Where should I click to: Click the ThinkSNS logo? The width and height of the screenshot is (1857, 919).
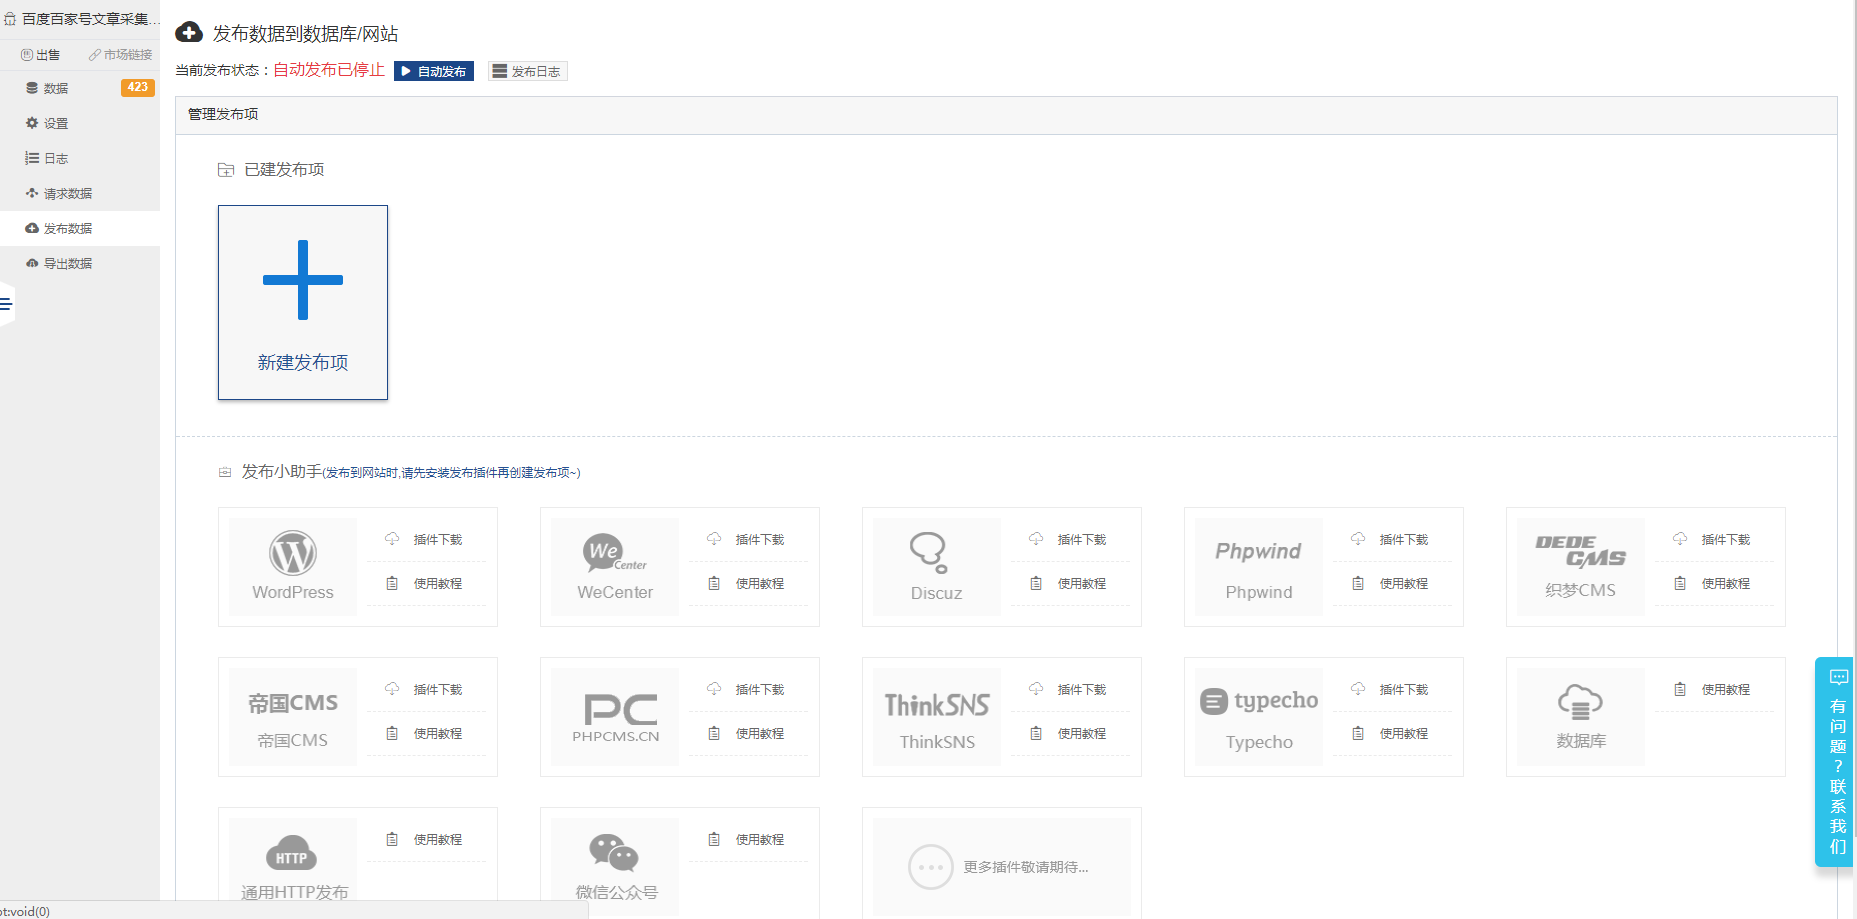click(x=937, y=705)
